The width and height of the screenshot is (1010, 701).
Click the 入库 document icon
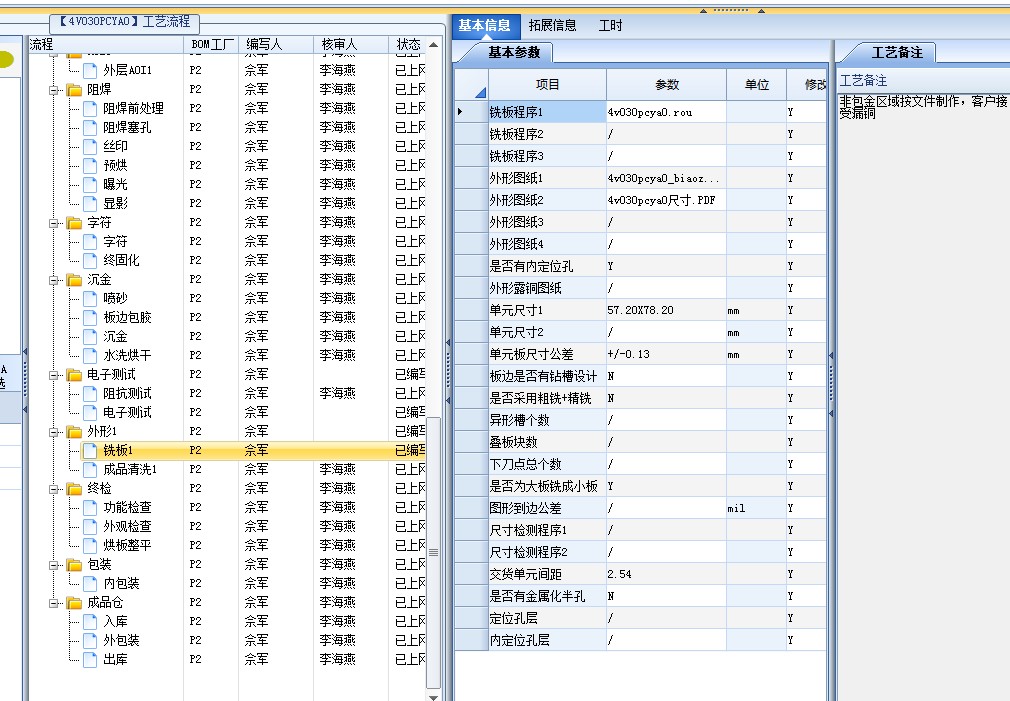coord(90,622)
